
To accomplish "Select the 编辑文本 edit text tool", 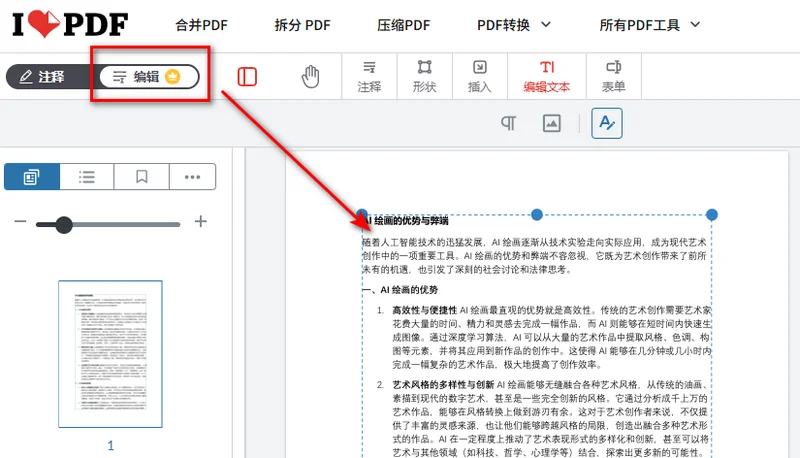I will click(547, 77).
